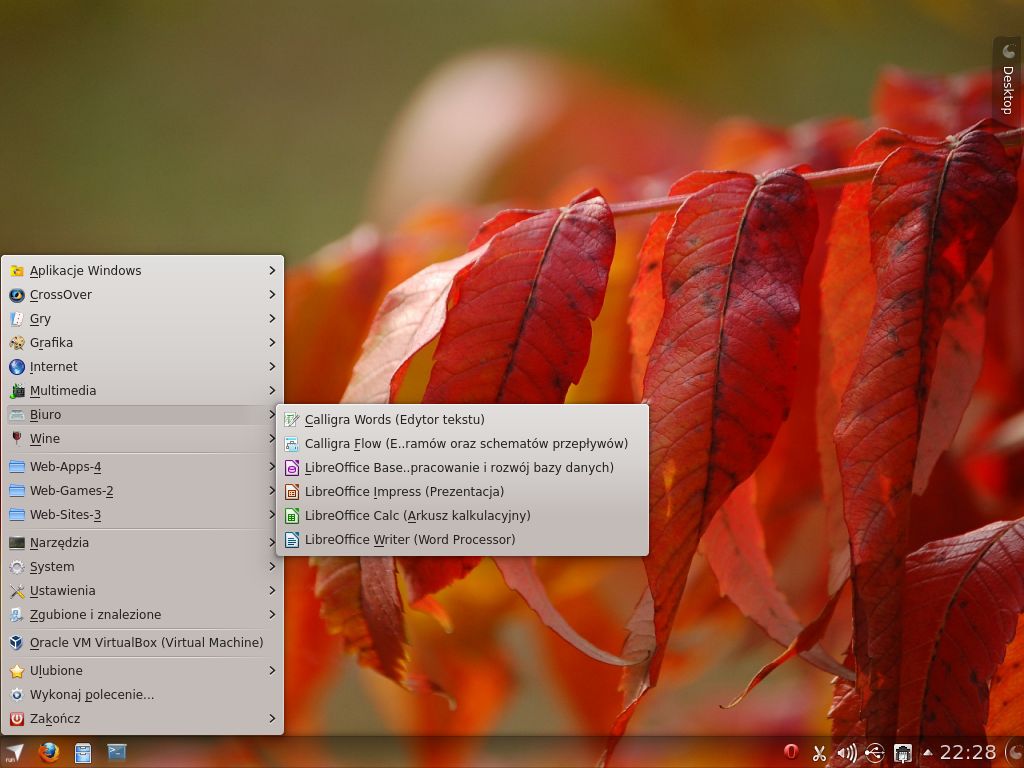Expand the arrow next to Ulubione
Image resolution: width=1024 pixels, height=768 pixels.
point(272,671)
